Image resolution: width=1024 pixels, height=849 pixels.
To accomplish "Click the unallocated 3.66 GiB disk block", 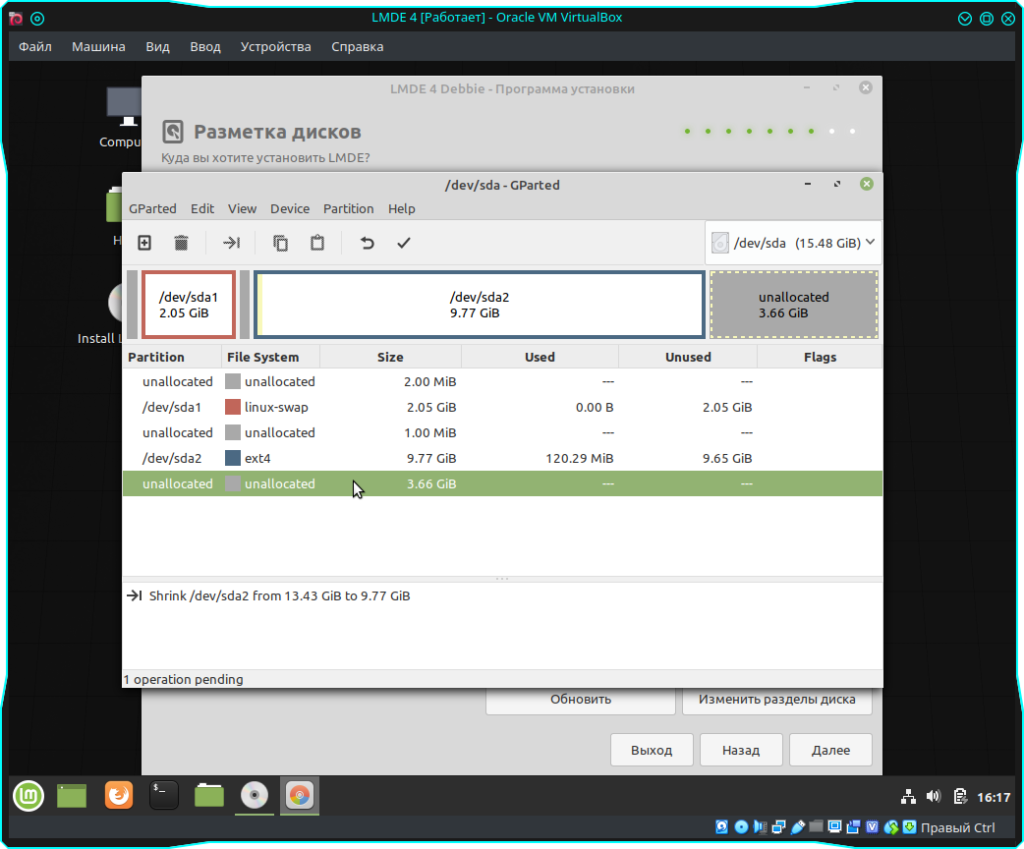I will tap(794, 304).
